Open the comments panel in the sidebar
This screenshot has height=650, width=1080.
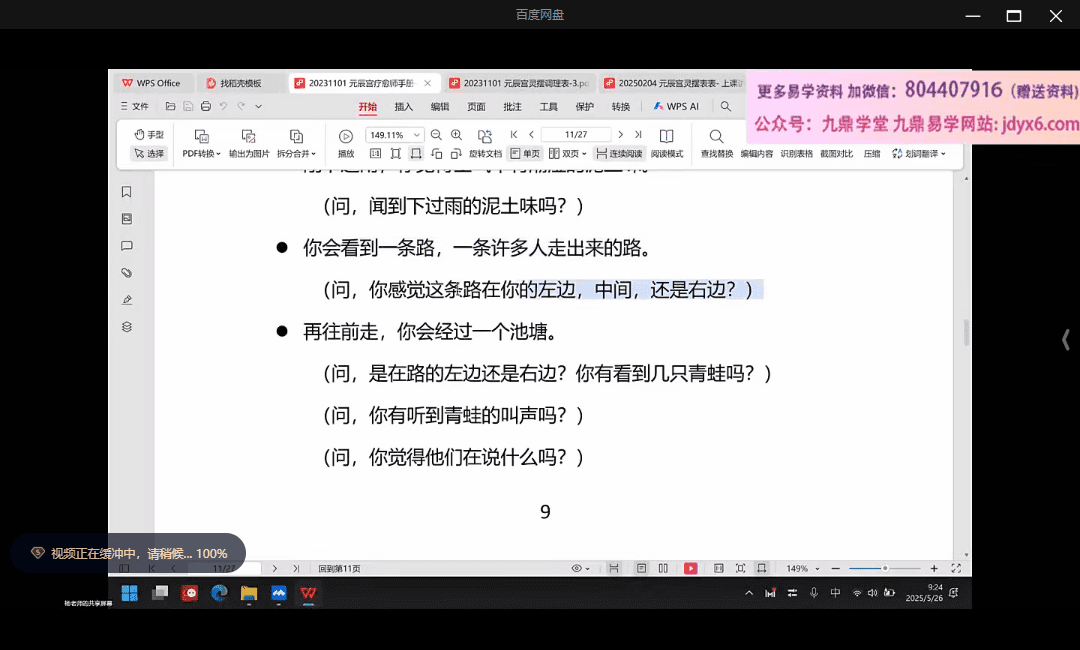coord(127,246)
